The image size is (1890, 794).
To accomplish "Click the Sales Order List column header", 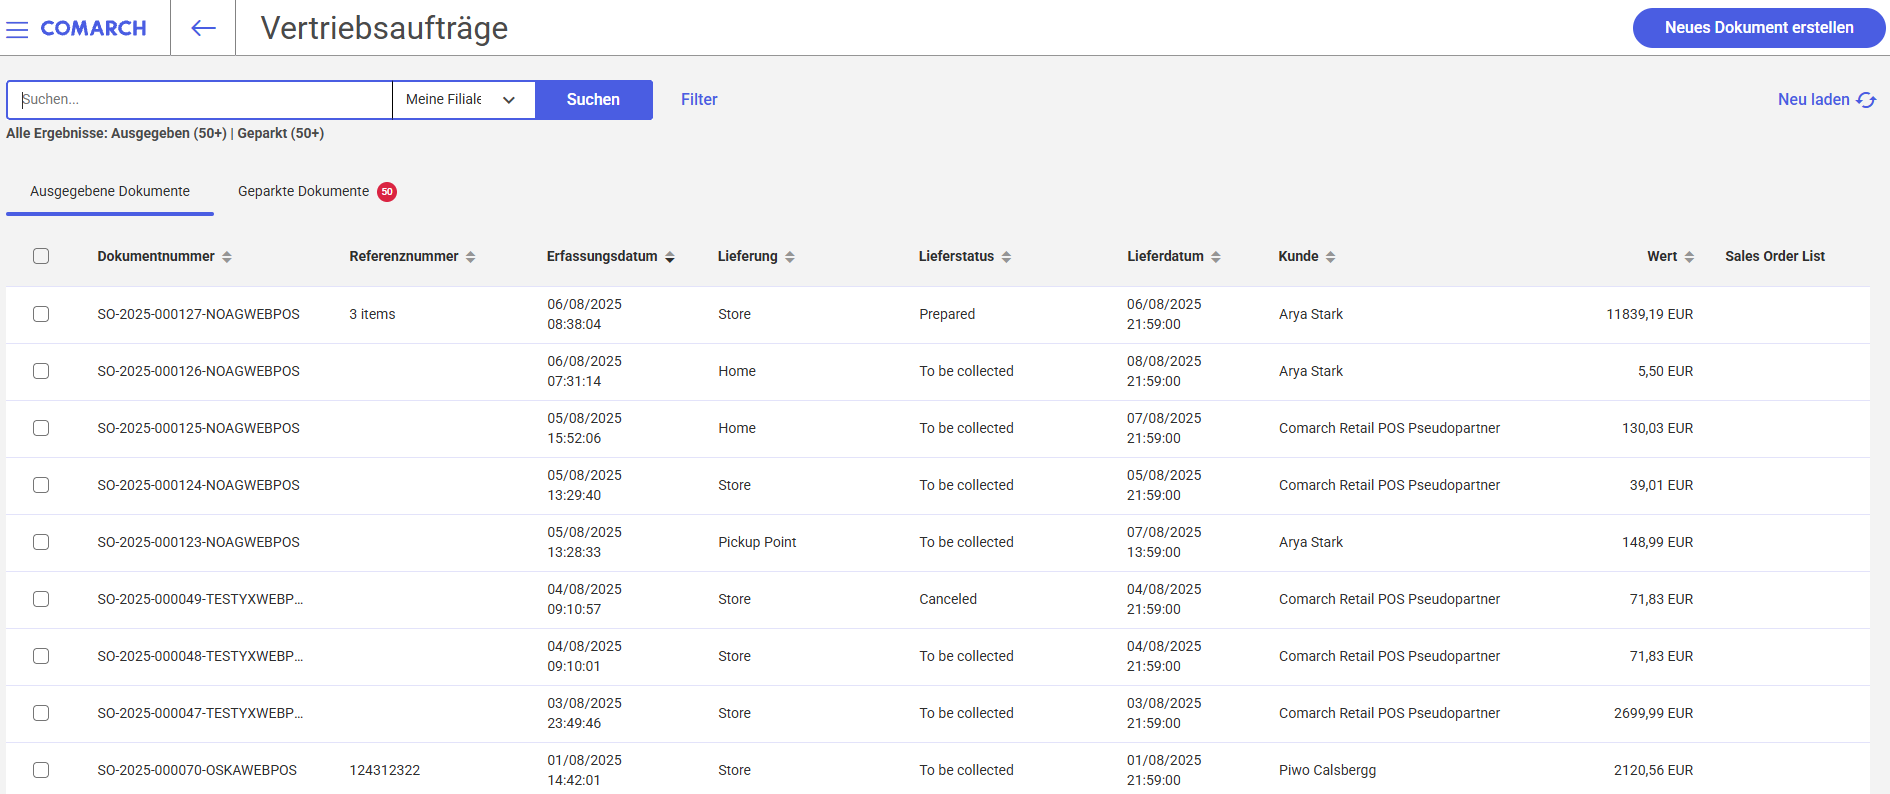I will pos(1775,256).
